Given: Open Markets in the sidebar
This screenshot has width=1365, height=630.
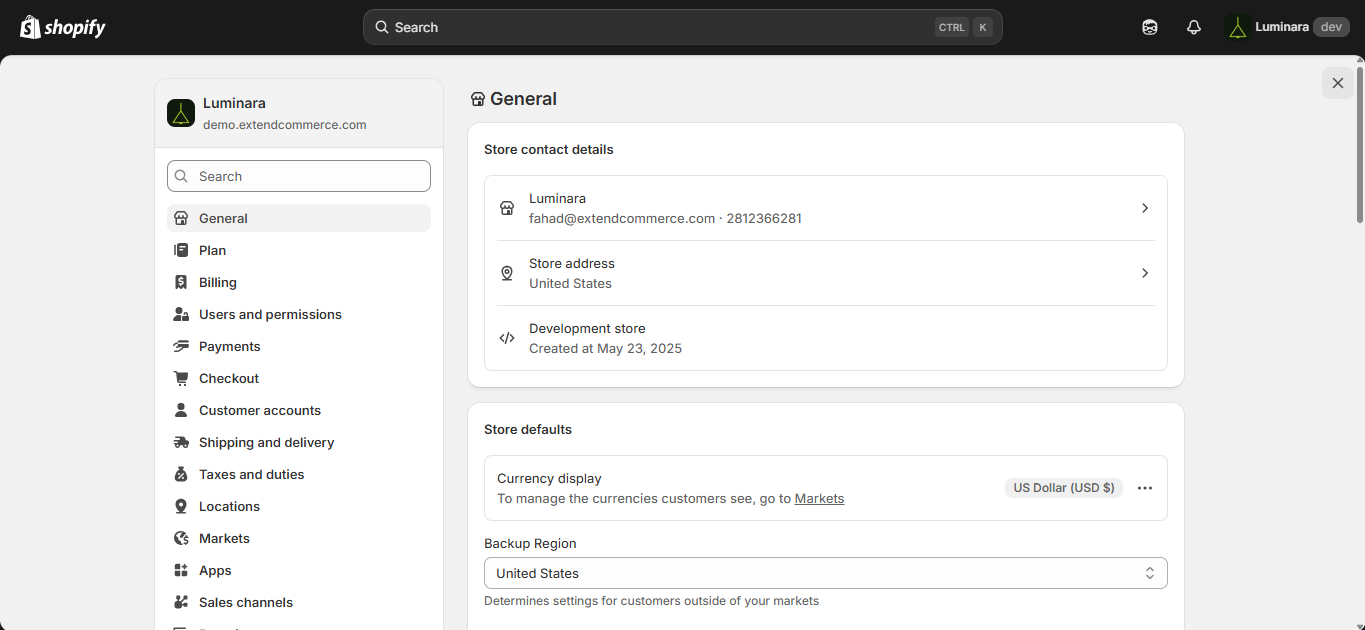Looking at the screenshot, I should point(299,538).
